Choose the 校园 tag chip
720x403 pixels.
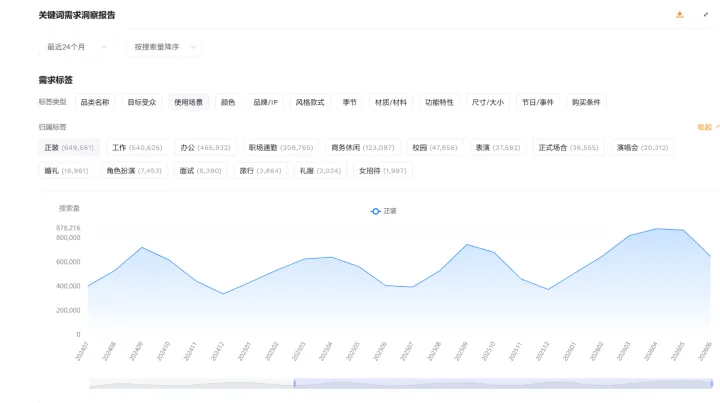point(435,147)
